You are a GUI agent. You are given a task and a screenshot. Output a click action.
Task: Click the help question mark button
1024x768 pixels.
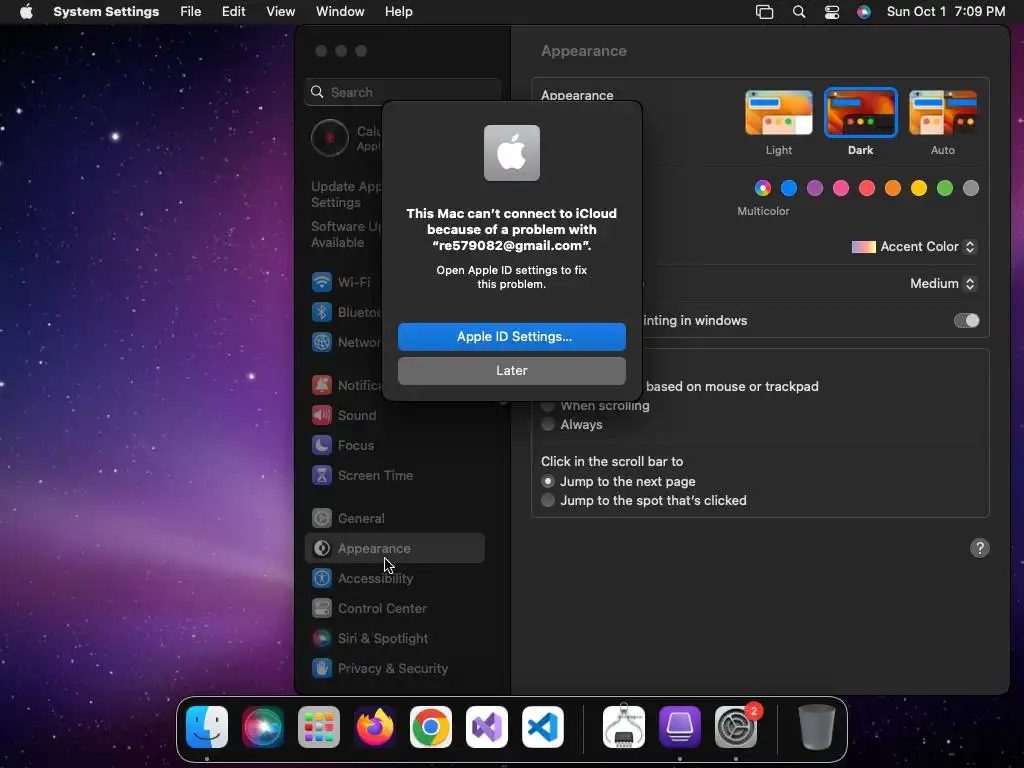980,548
